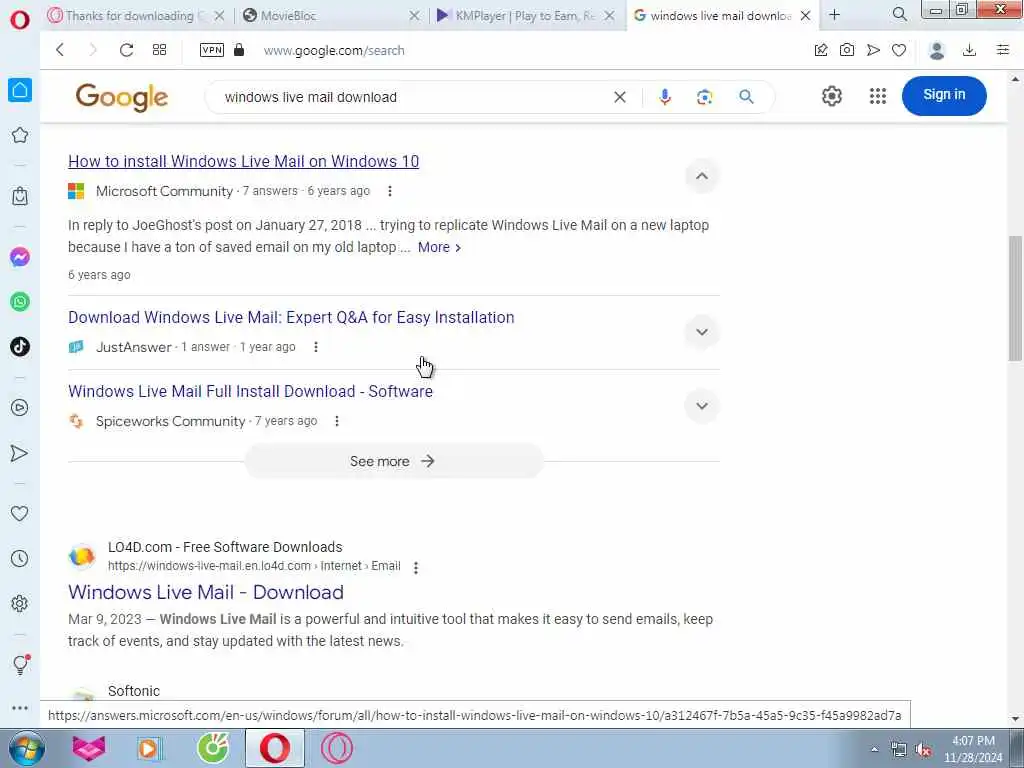Open the player in the sidebar
The width and height of the screenshot is (1024, 768).
click(x=20, y=408)
